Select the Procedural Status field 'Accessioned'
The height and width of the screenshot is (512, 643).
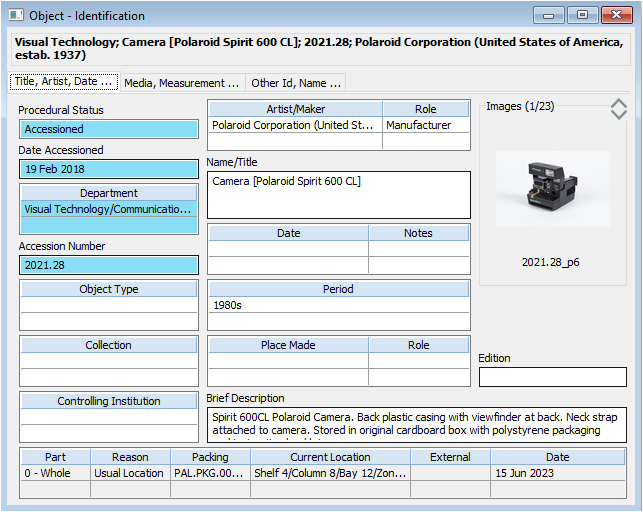[109, 129]
